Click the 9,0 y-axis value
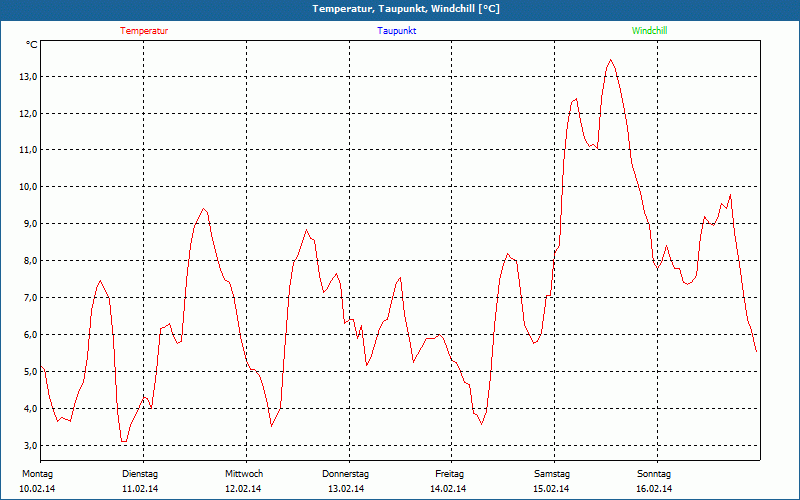 click(29, 223)
